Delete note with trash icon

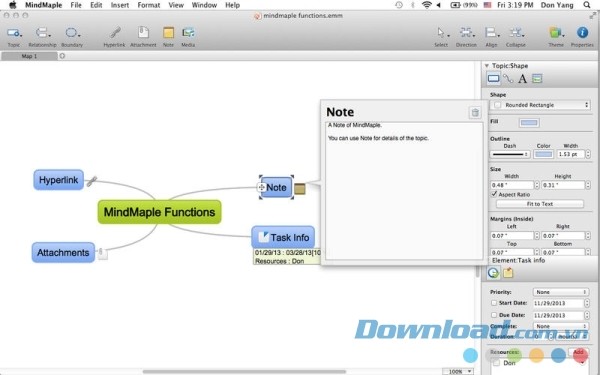tap(475, 112)
